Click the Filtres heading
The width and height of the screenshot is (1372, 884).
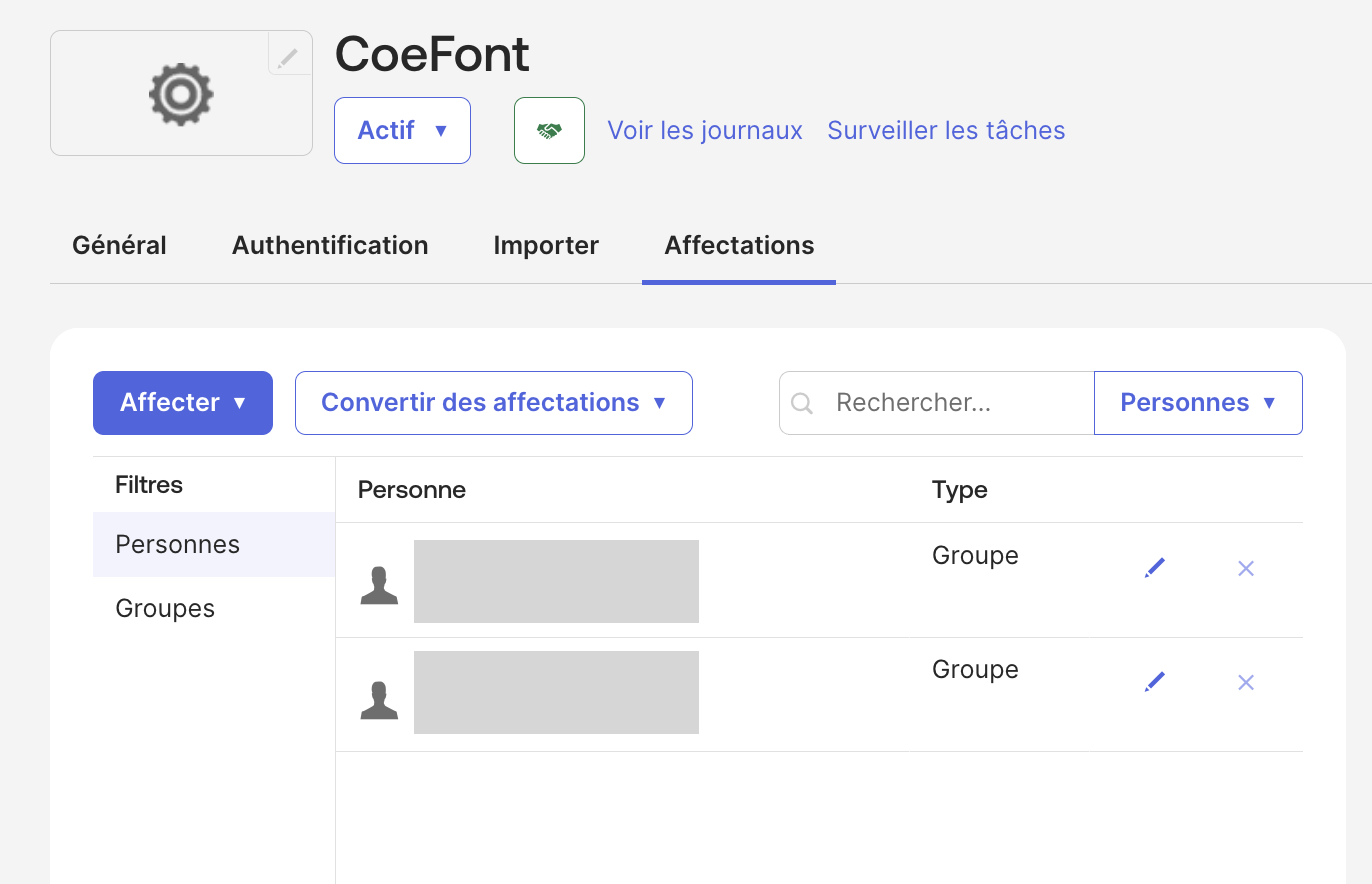pyautogui.click(x=149, y=485)
